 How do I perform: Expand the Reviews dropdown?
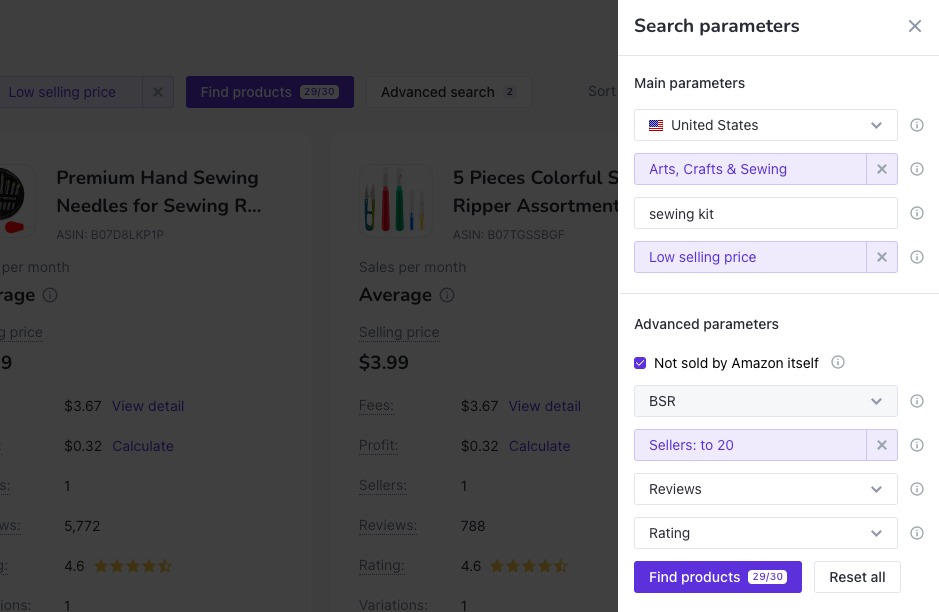point(765,489)
